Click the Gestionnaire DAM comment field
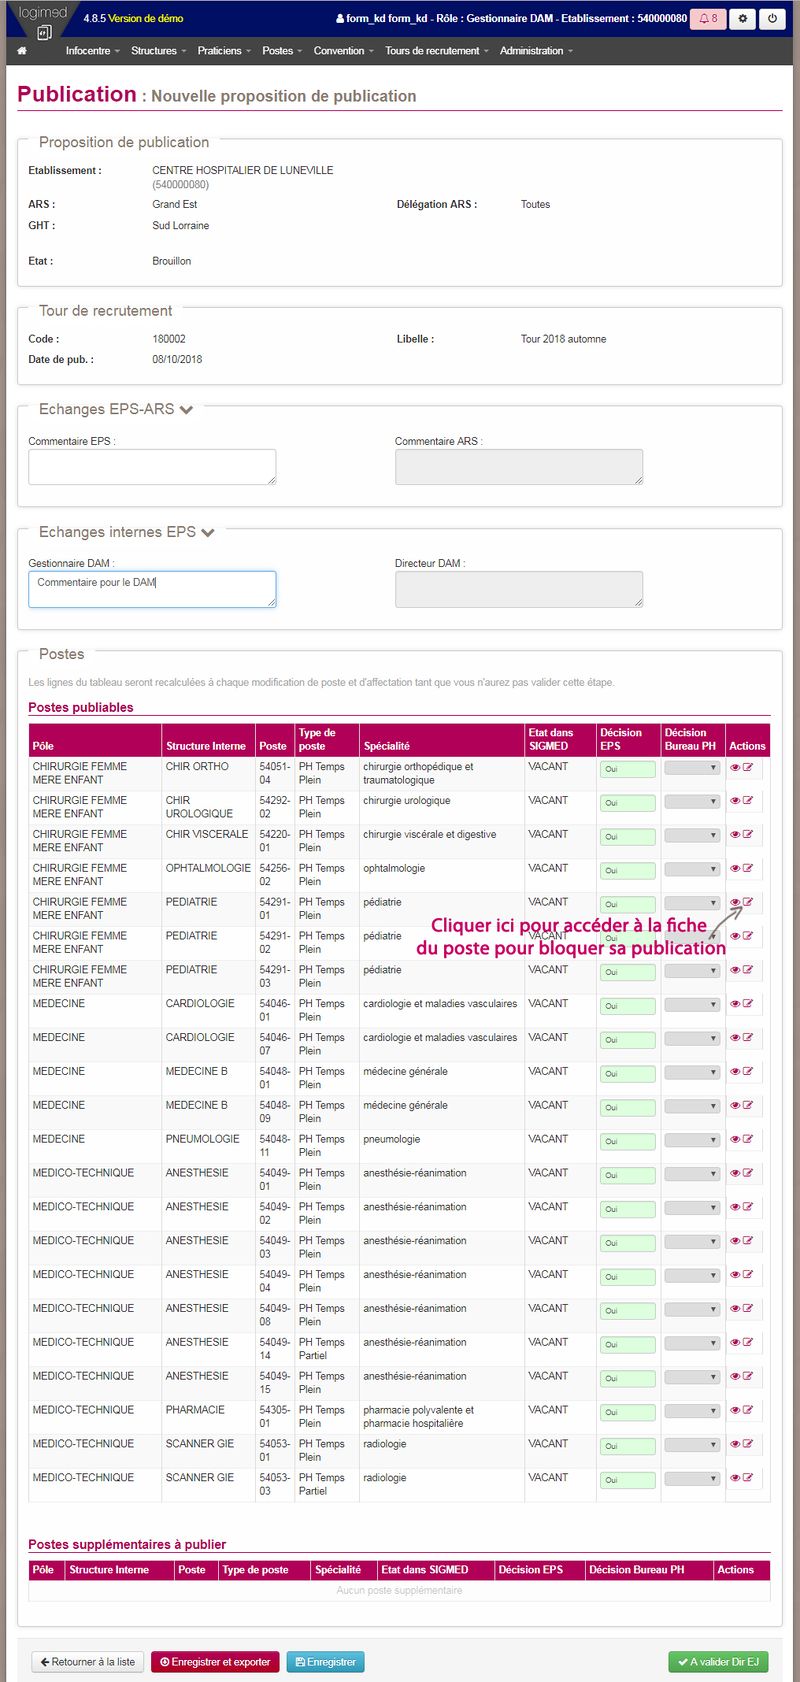This screenshot has width=800, height=1682. [x=152, y=589]
